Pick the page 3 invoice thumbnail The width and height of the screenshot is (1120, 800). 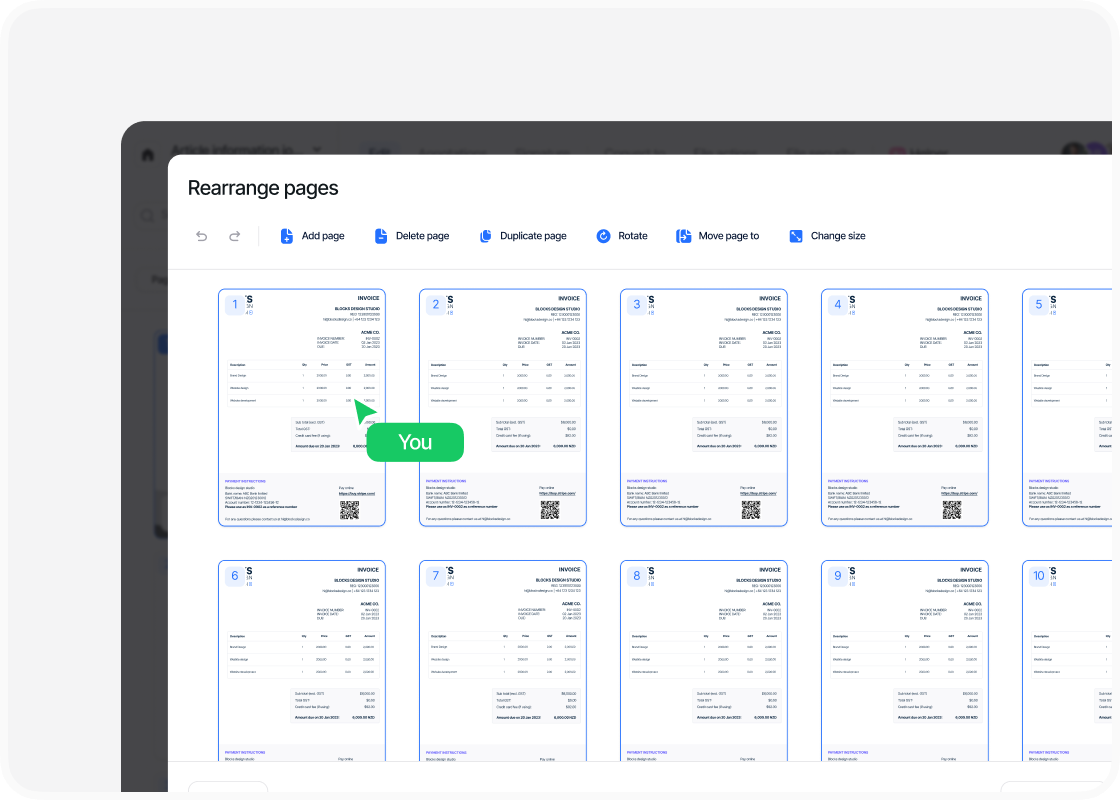704,407
